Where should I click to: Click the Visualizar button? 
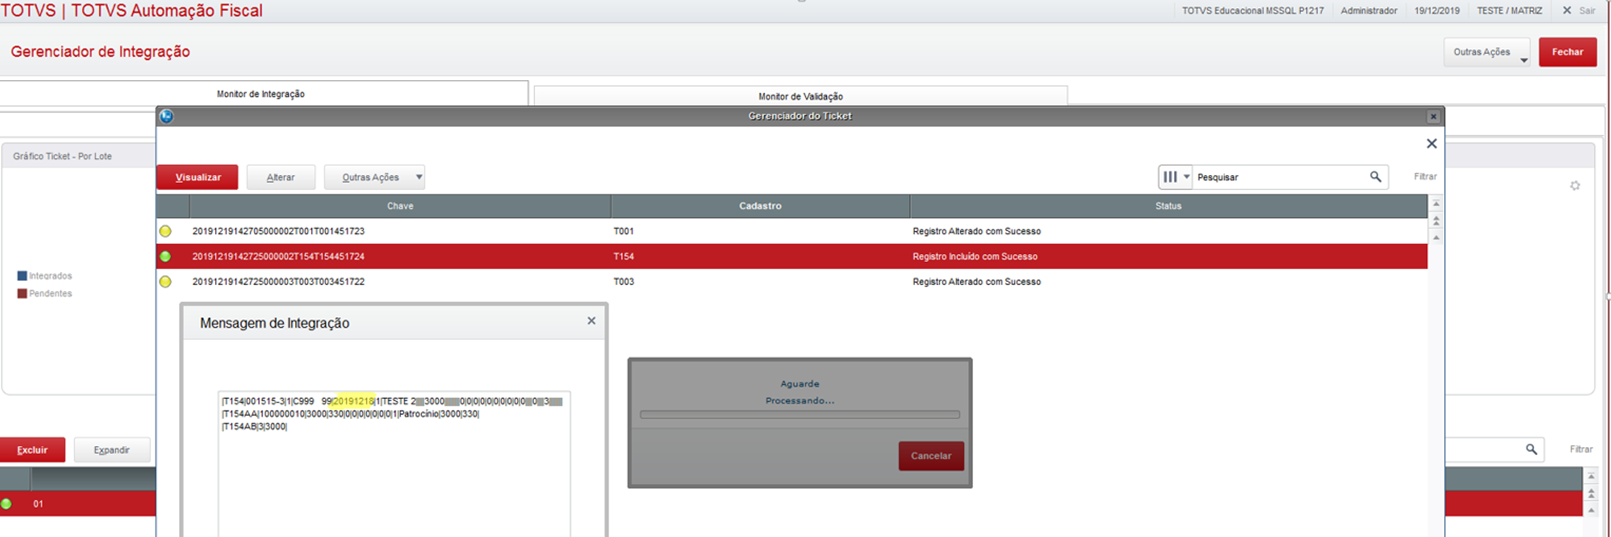tap(198, 177)
